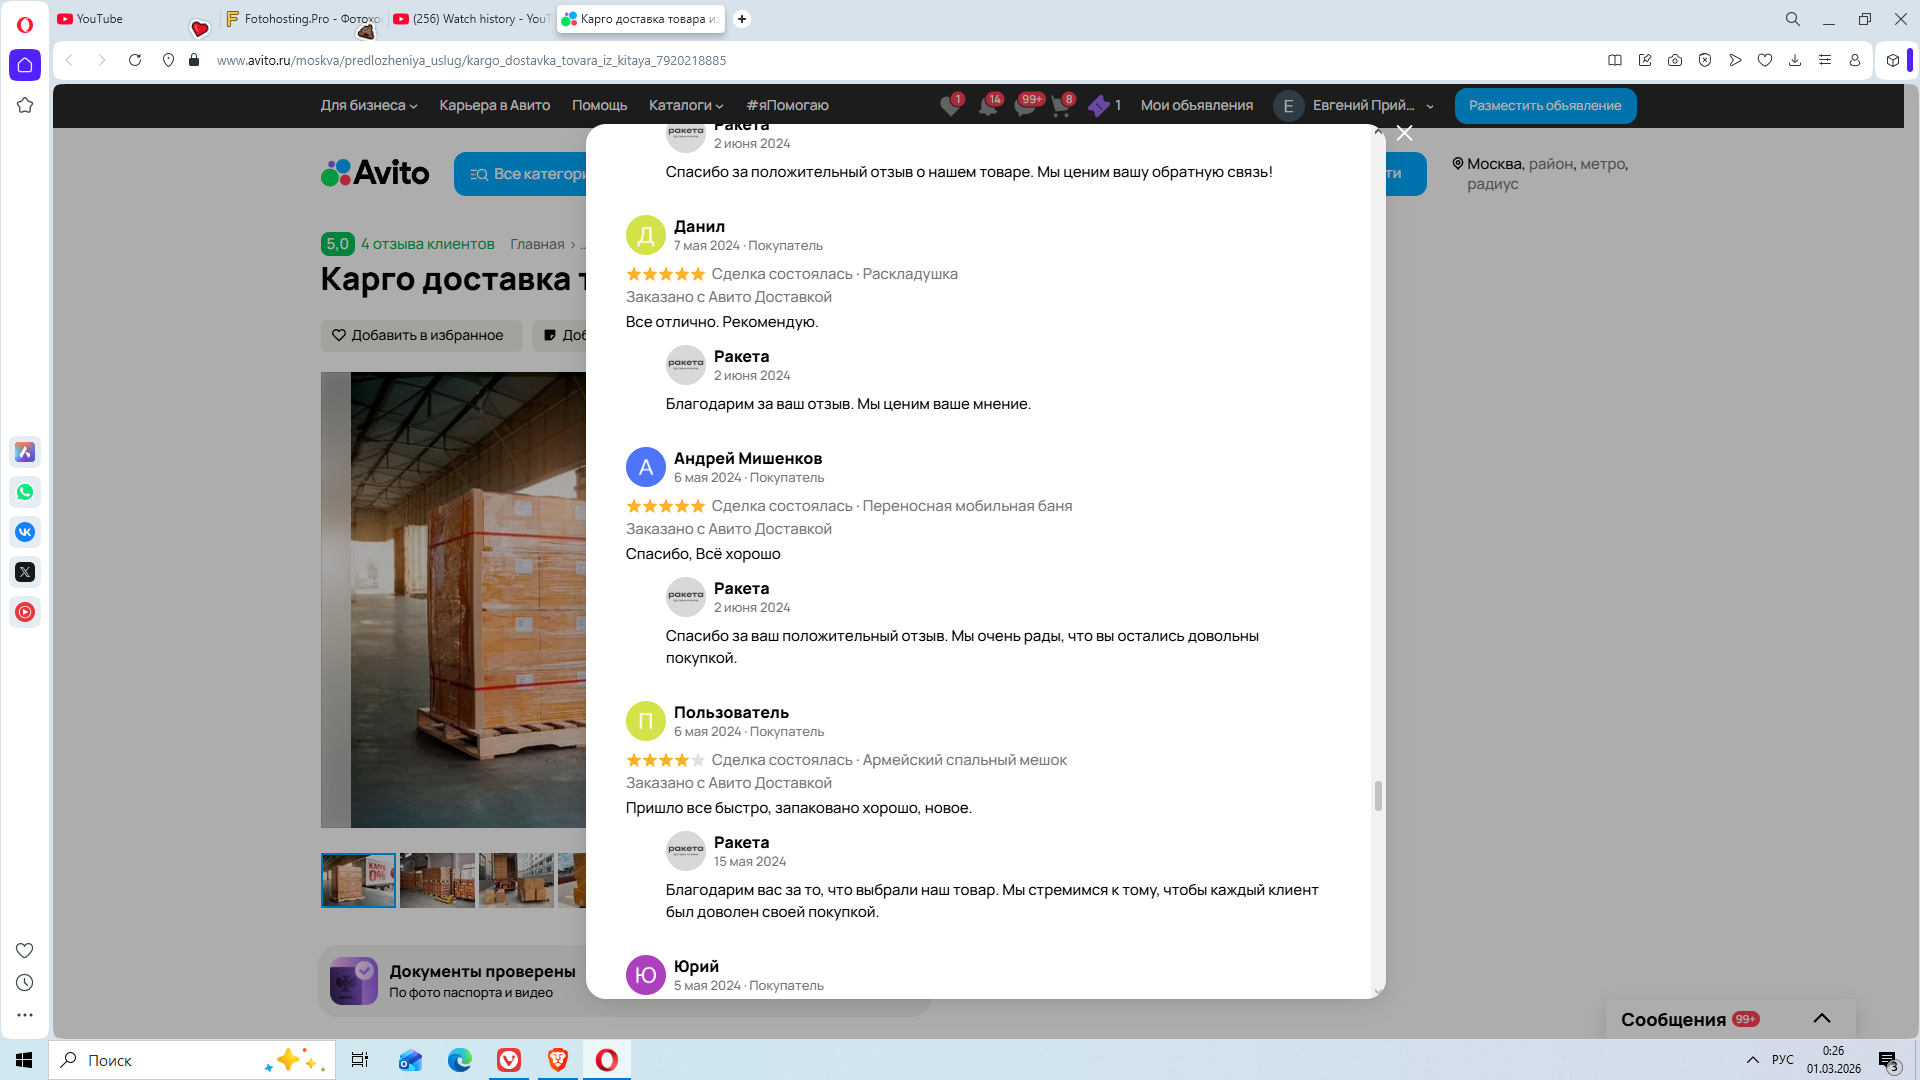Open VK messenger in the sidebar
This screenshot has height=1080, width=1920.
[x=25, y=532]
